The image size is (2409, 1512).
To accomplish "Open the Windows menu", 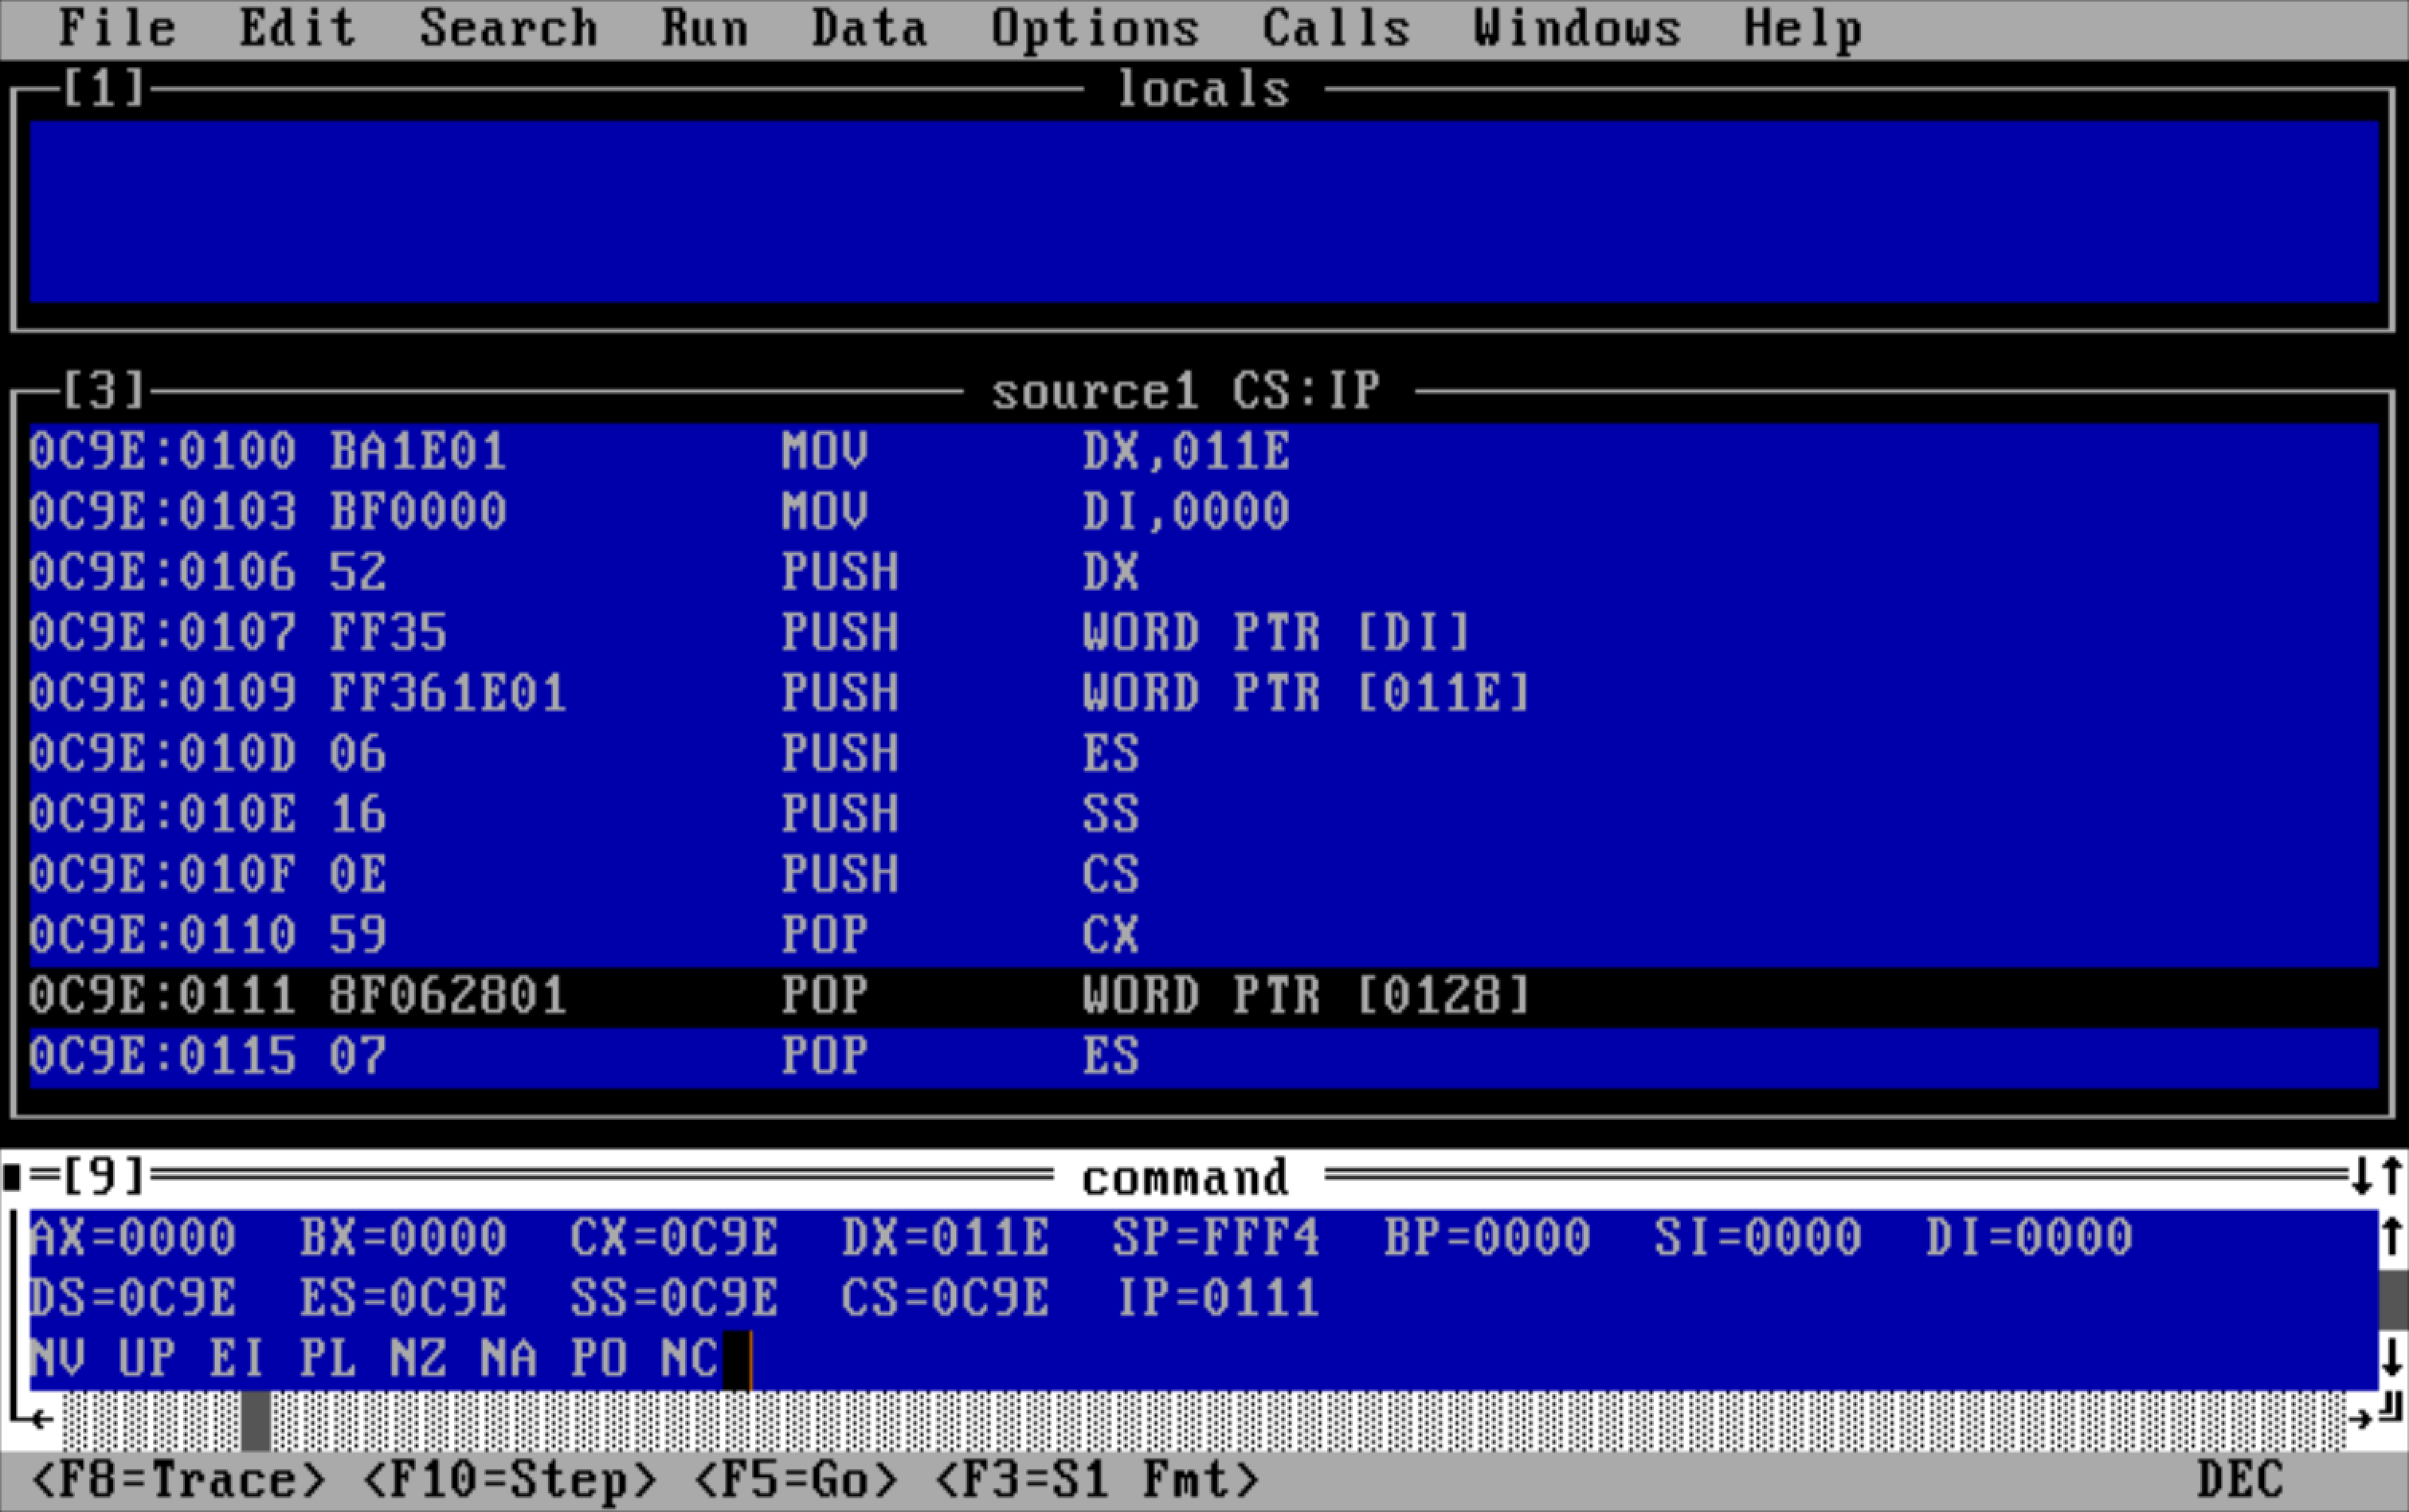I will point(1577,28).
